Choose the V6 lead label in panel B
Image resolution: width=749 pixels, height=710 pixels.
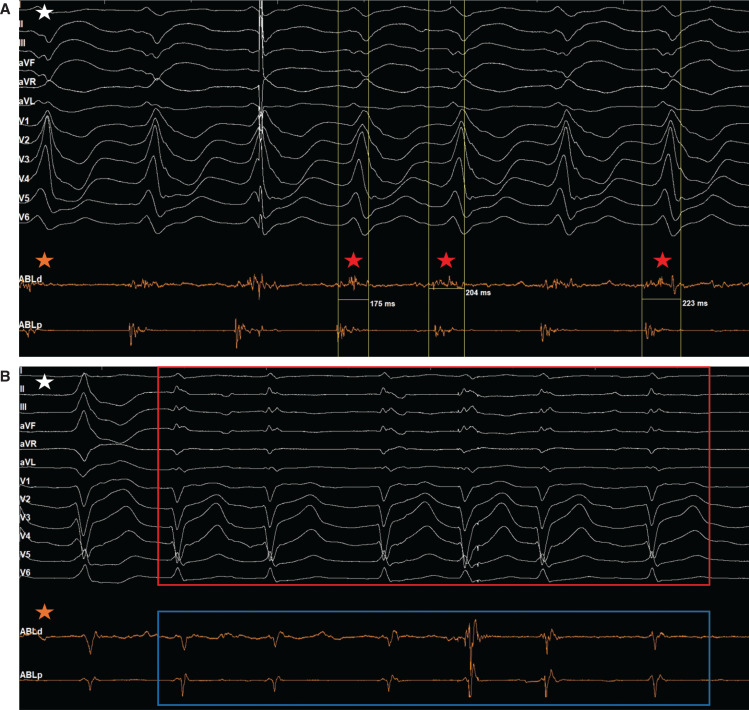click(25, 573)
